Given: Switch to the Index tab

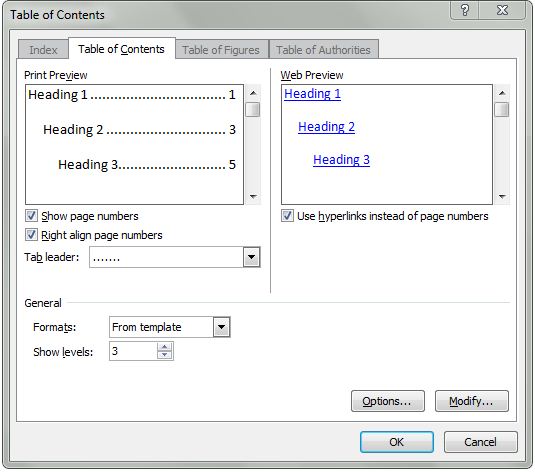Looking at the screenshot, I should [x=43, y=50].
